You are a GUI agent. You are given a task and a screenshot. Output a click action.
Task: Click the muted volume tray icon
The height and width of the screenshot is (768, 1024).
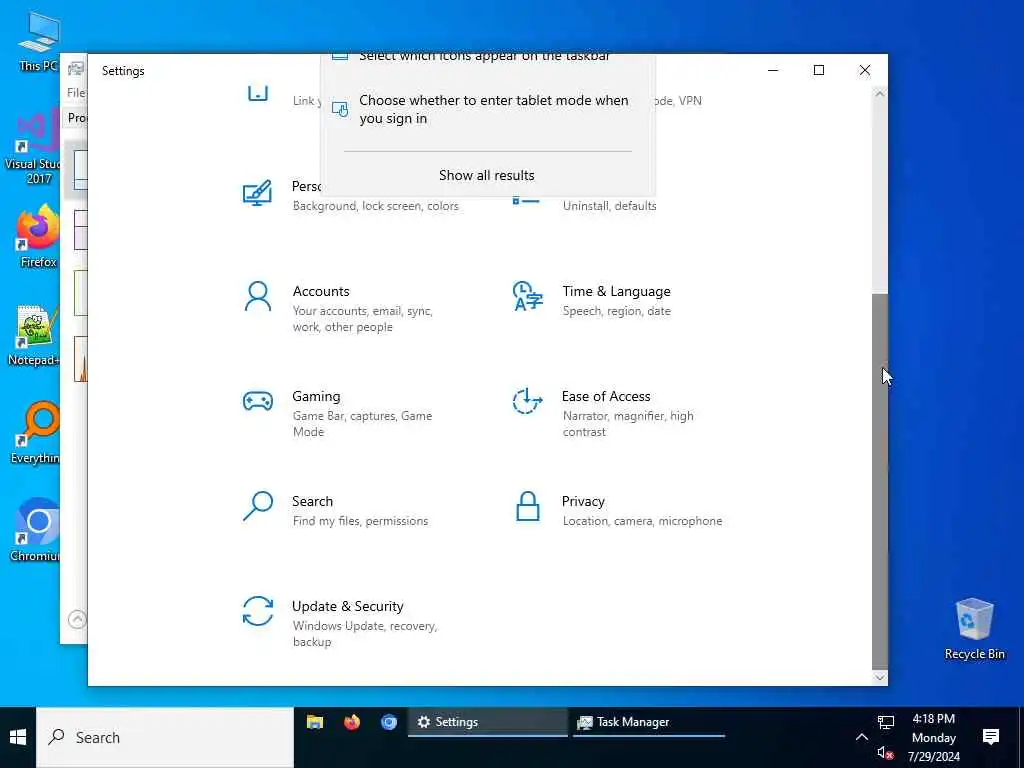[886, 752]
